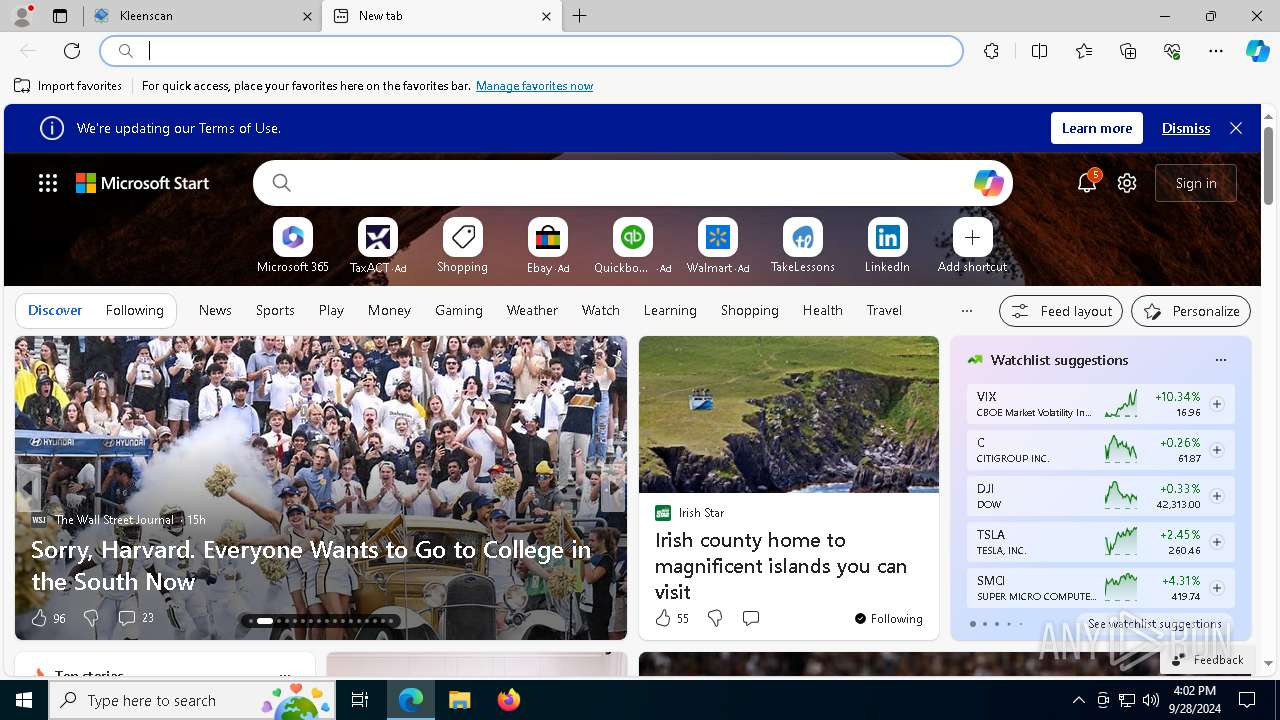This screenshot has width=1280, height=720.
Task: Open News category
Action: tap(215, 310)
